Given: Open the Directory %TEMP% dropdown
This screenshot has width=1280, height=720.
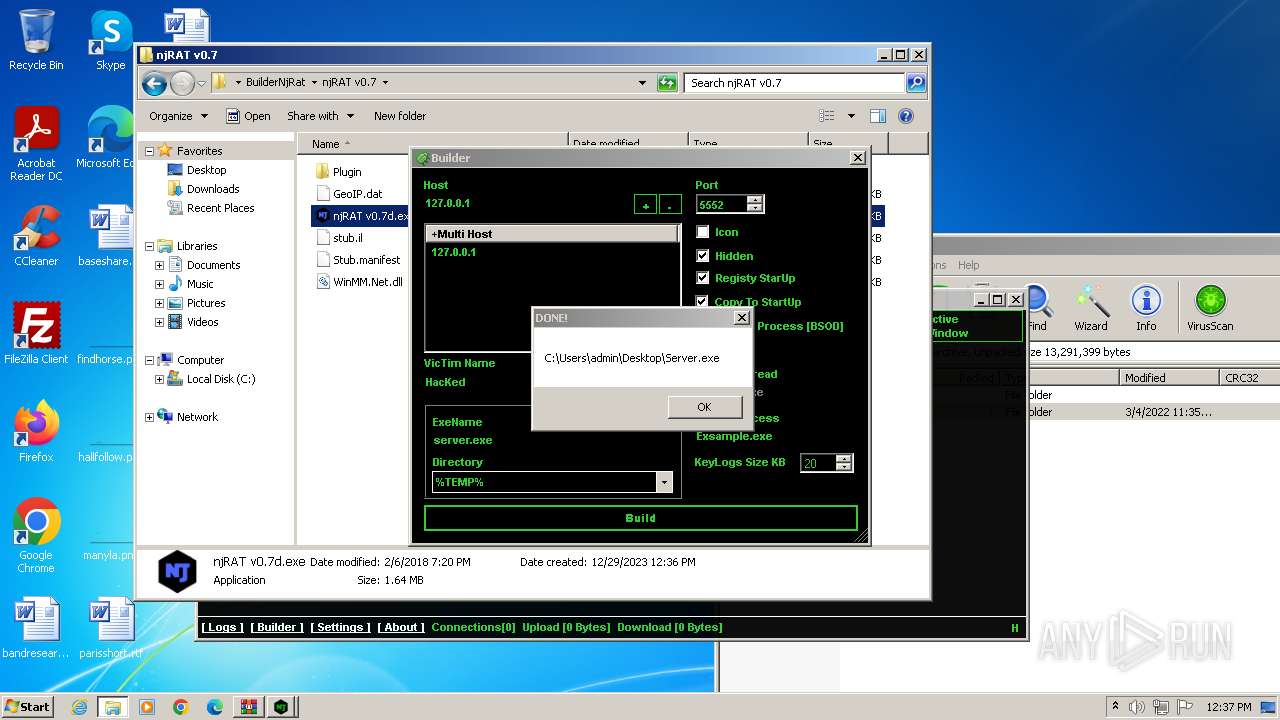Looking at the screenshot, I should pyautogui.click(x=664, y=483).
